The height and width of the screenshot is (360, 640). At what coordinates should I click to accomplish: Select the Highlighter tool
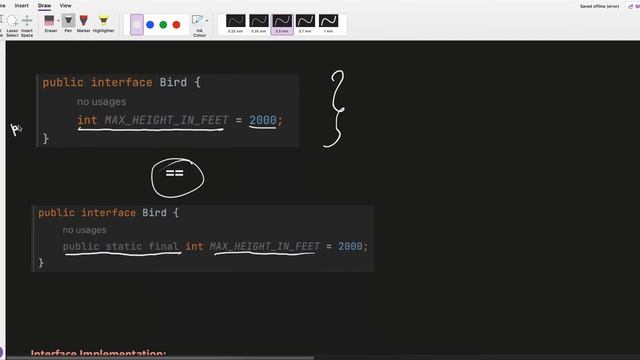[104, 24]
